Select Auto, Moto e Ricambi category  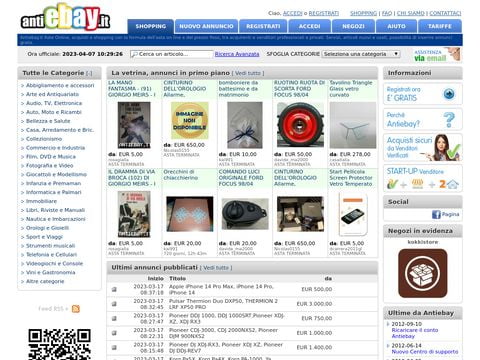[x=54, y=112]
